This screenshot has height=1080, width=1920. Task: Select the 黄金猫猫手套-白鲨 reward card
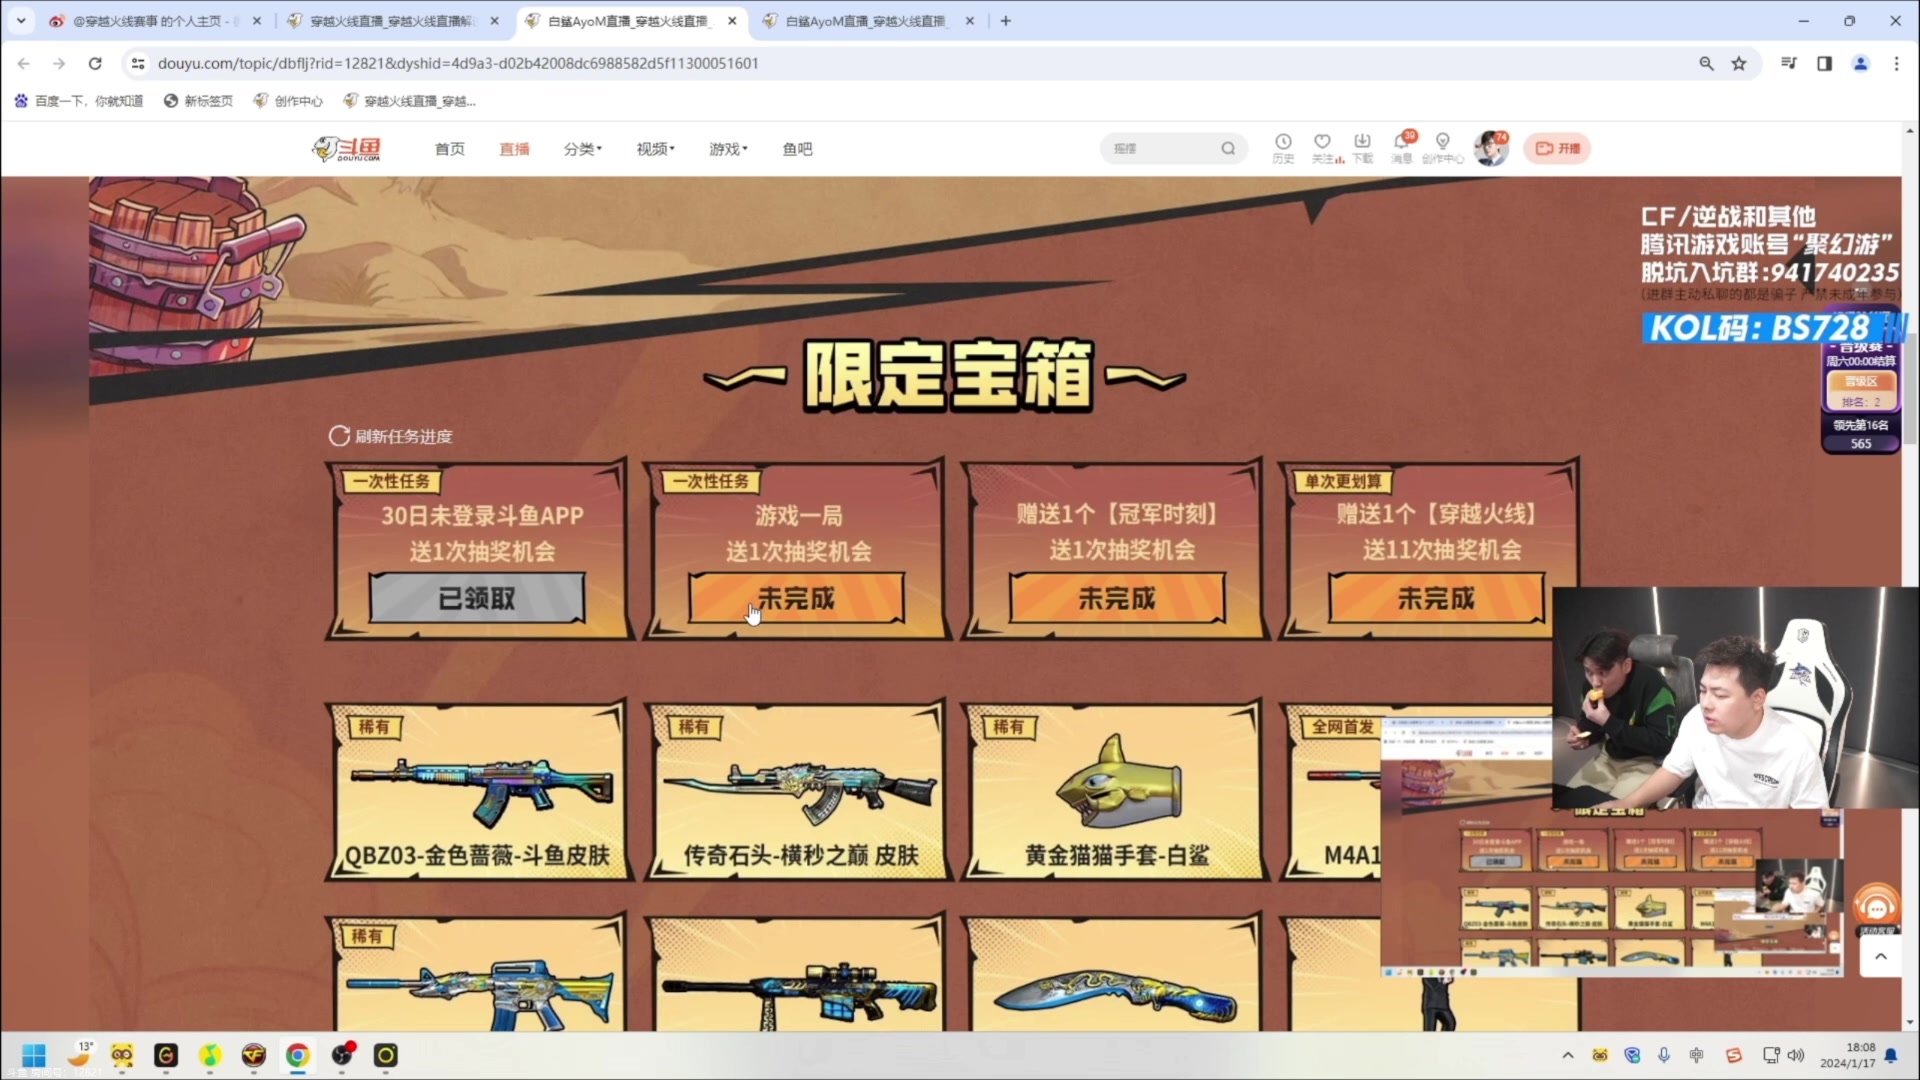pos(1115,790)
